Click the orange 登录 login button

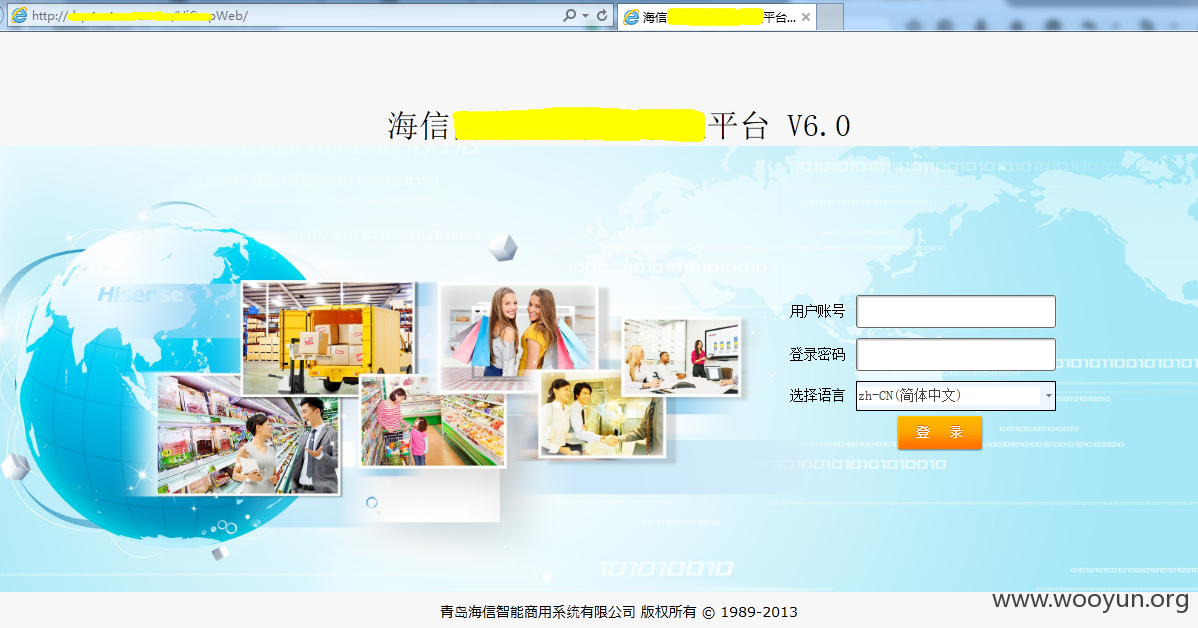(x=940, y=432)
